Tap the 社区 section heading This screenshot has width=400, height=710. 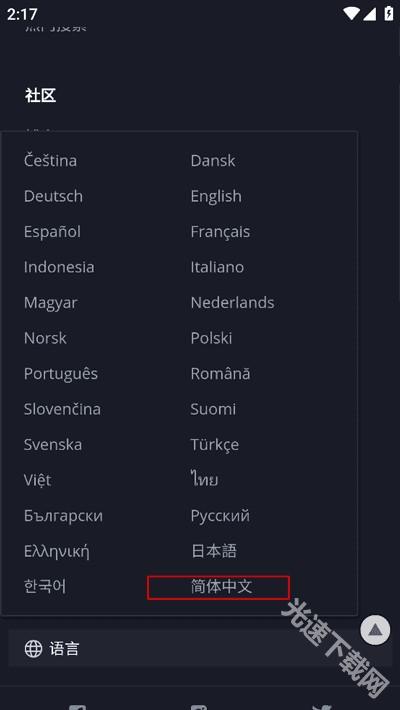tap(41, 96)
